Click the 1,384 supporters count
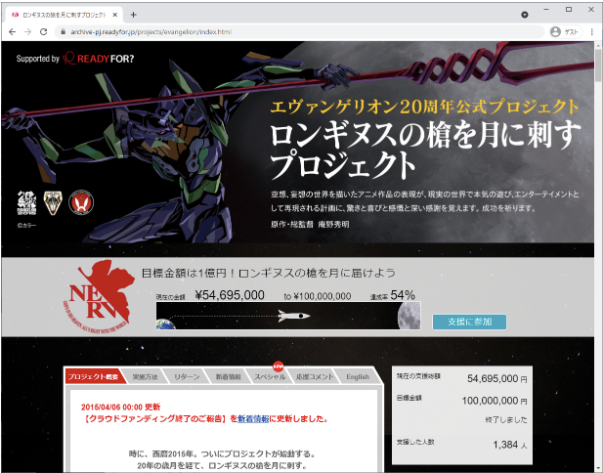The width and height of the screenshot is (603, 473). (x=505, y=445)
